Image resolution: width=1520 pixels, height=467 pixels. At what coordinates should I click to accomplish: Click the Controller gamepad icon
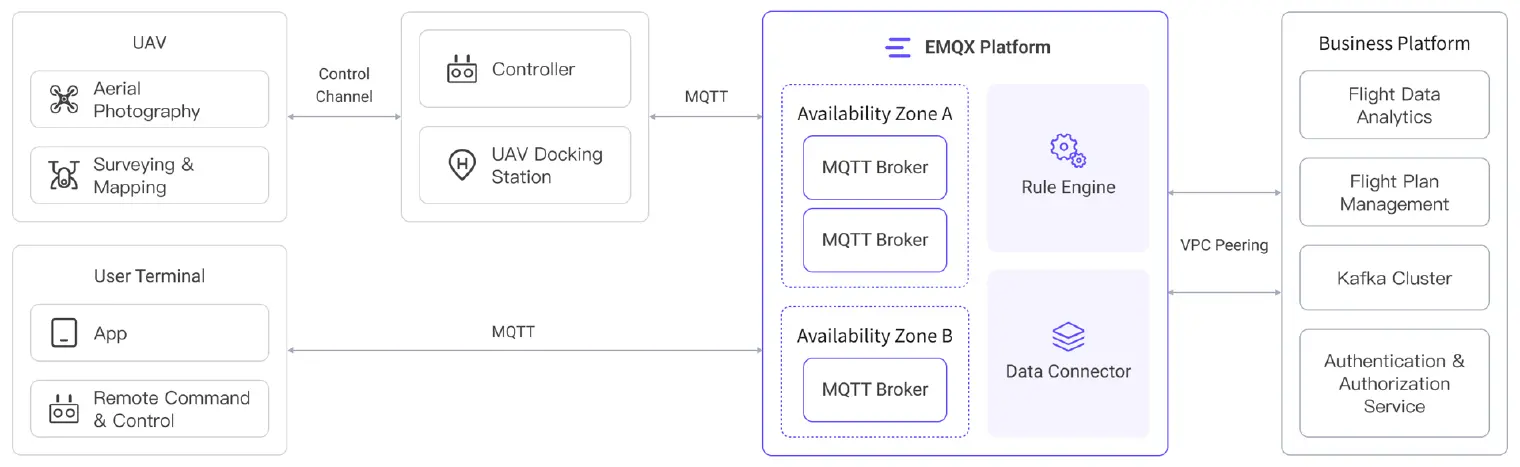(461, 70)
